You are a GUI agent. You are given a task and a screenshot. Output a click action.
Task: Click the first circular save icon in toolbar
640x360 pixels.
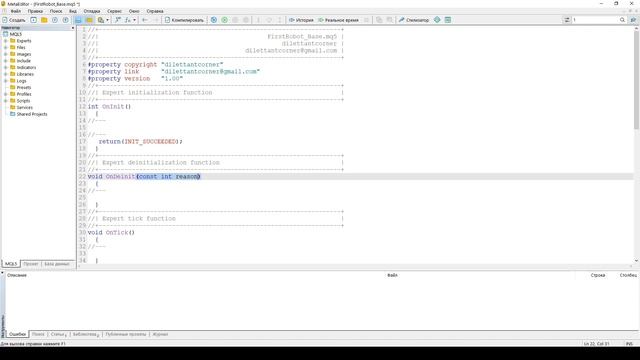[55, 20]
